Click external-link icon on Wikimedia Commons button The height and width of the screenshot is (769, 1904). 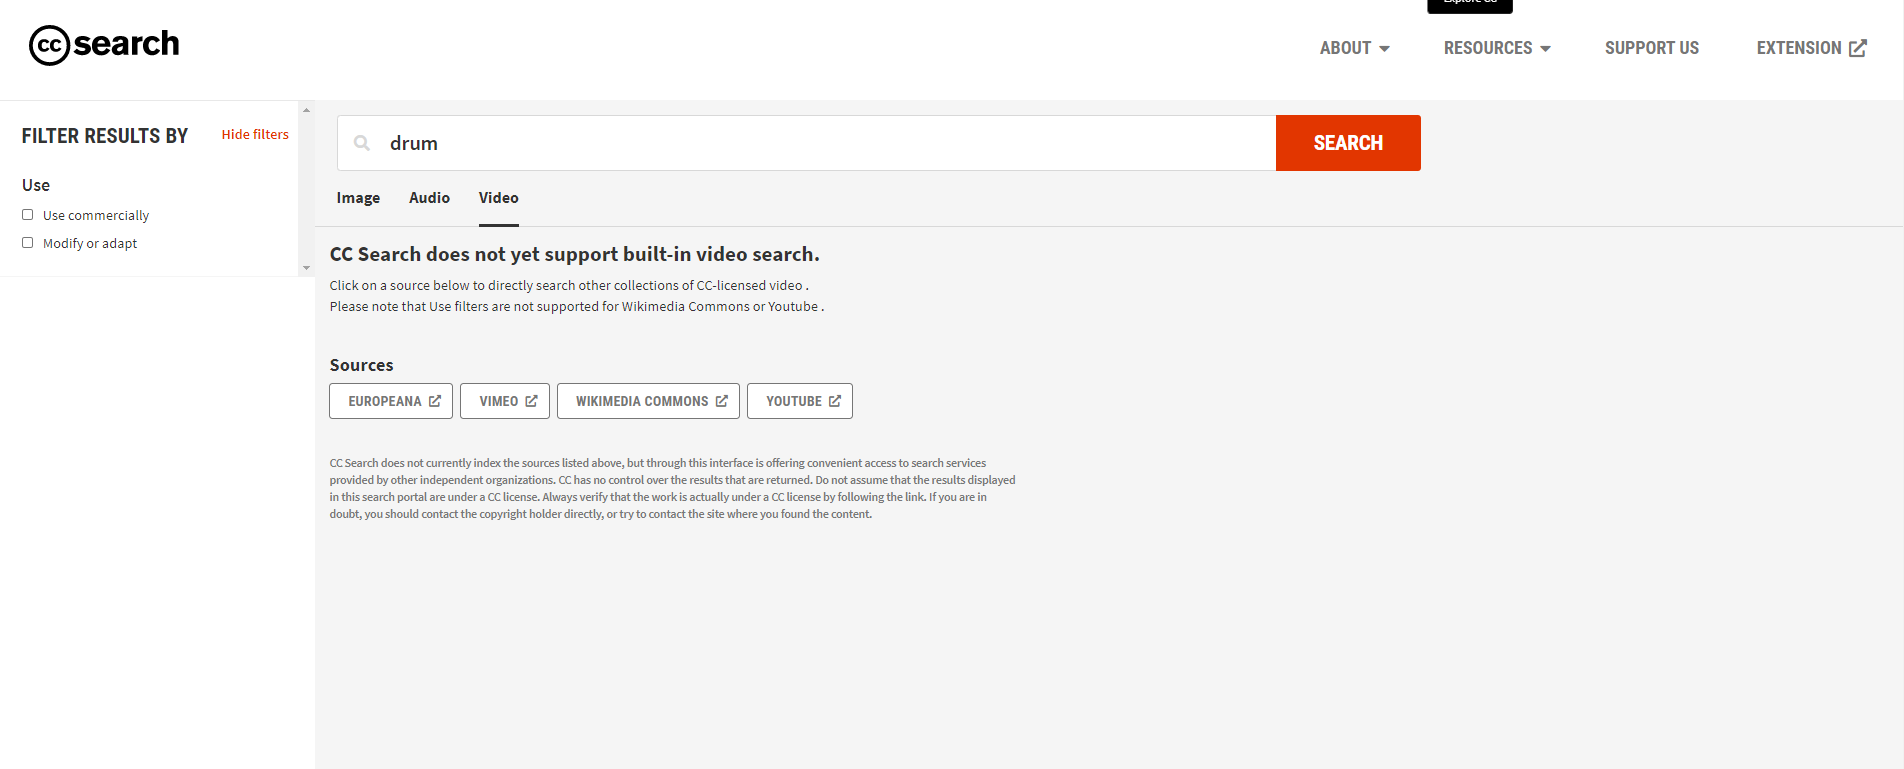click(x=722, y=401)
